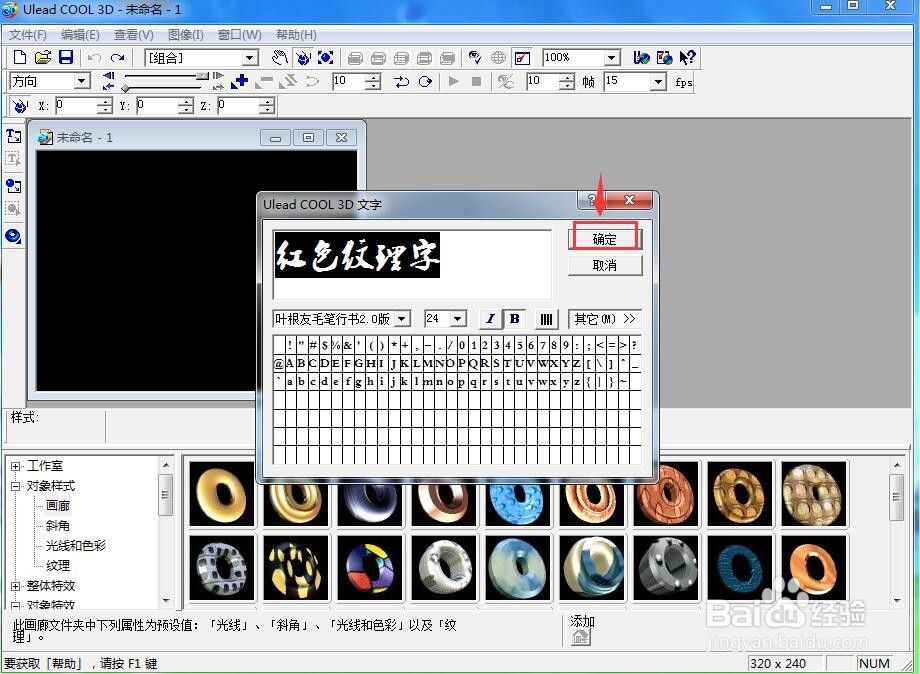The width and height of the screenshot is (920, 674).
Task: Confirm text with the 确定 button
Action: pyautogui.click(x=604, y=239)
